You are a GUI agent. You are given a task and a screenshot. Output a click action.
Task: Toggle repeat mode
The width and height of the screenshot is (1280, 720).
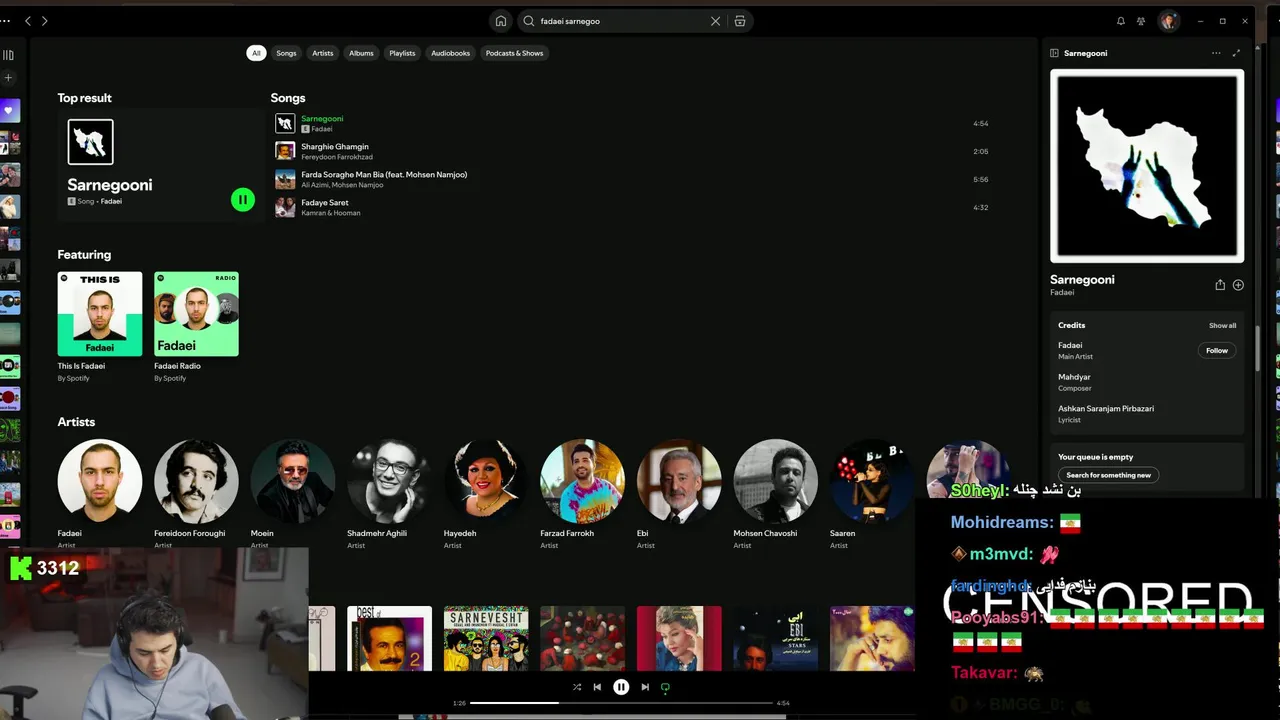click(x=665, y=687)
